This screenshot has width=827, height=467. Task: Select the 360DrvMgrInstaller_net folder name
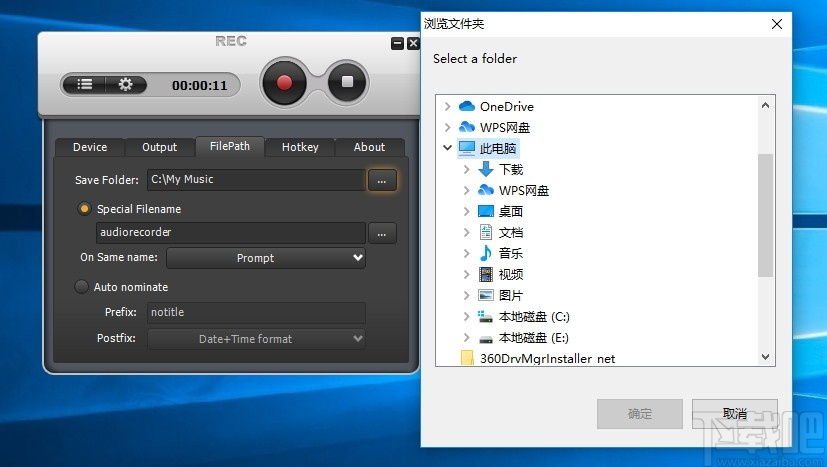[547, 359]
